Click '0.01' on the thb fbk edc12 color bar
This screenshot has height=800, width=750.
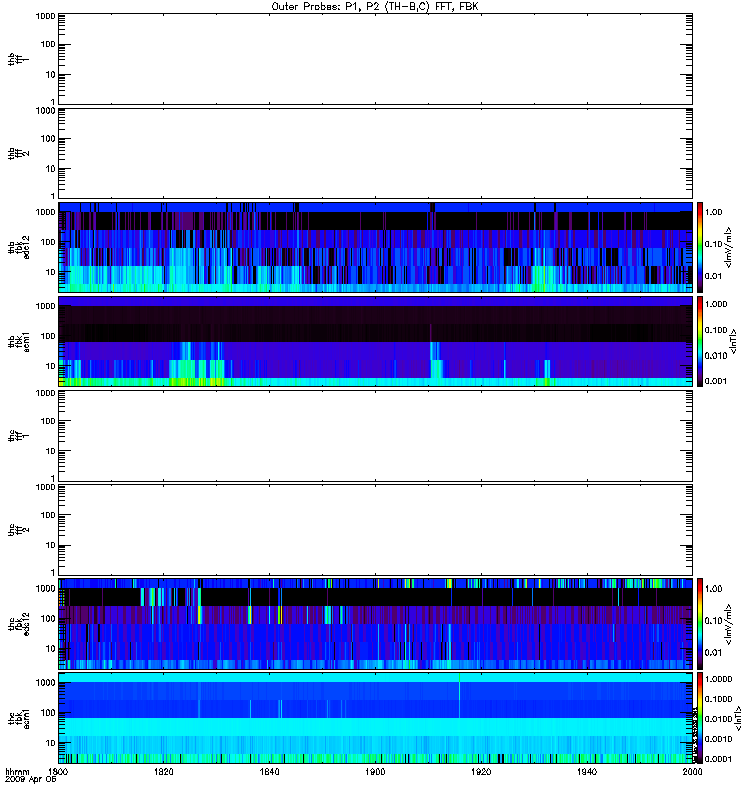(x=714, y=276)
